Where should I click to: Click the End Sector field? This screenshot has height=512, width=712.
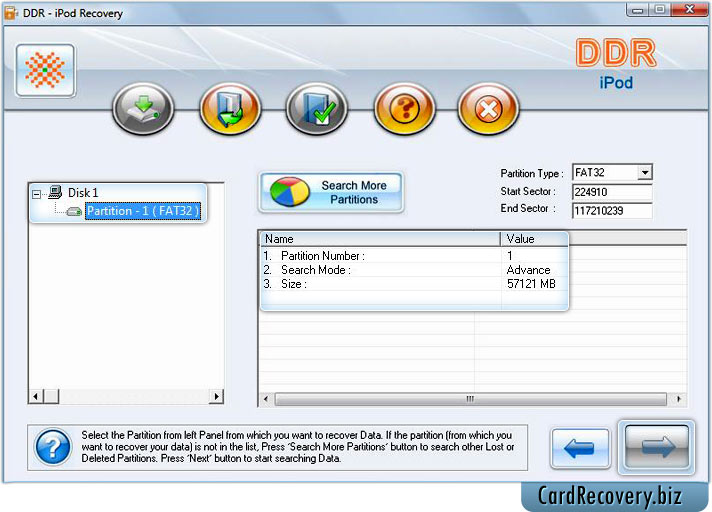coord(612,211)
